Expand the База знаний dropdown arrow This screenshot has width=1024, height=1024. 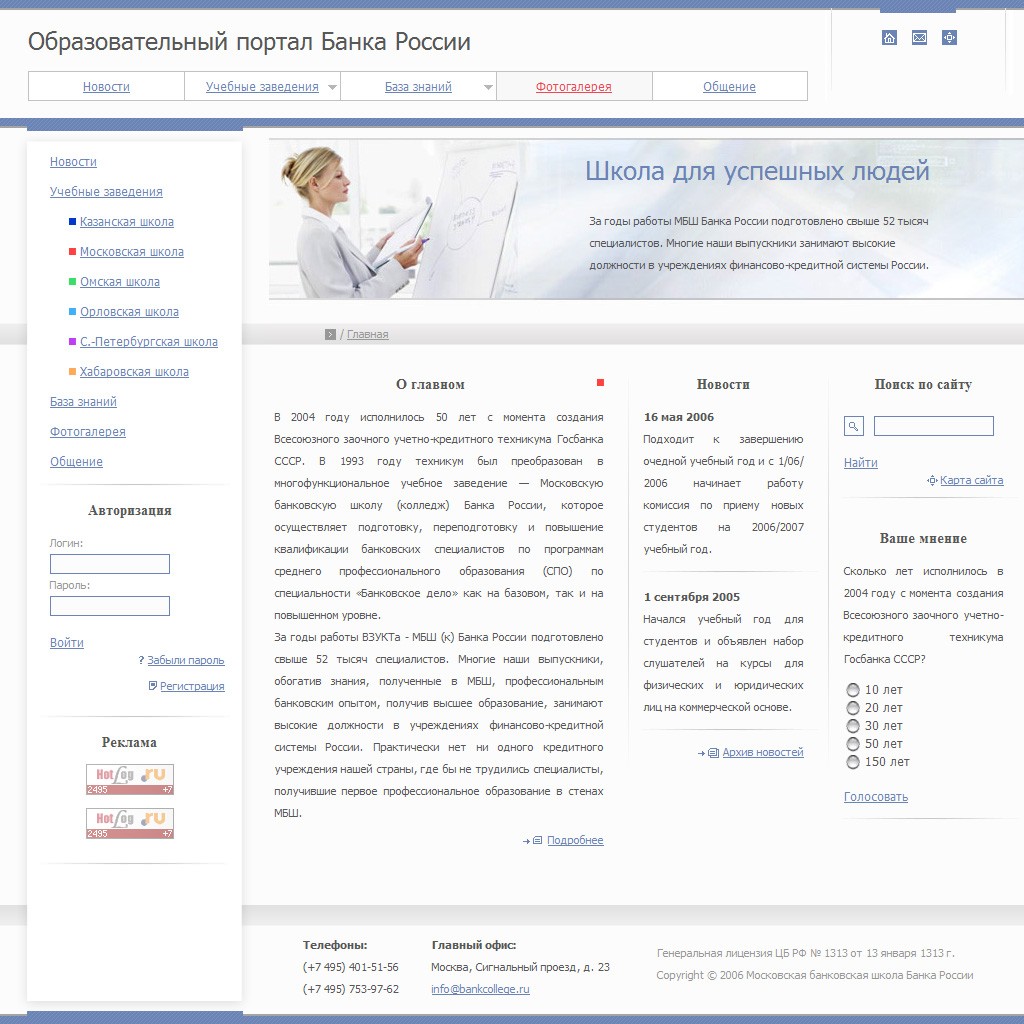[488, 88]
